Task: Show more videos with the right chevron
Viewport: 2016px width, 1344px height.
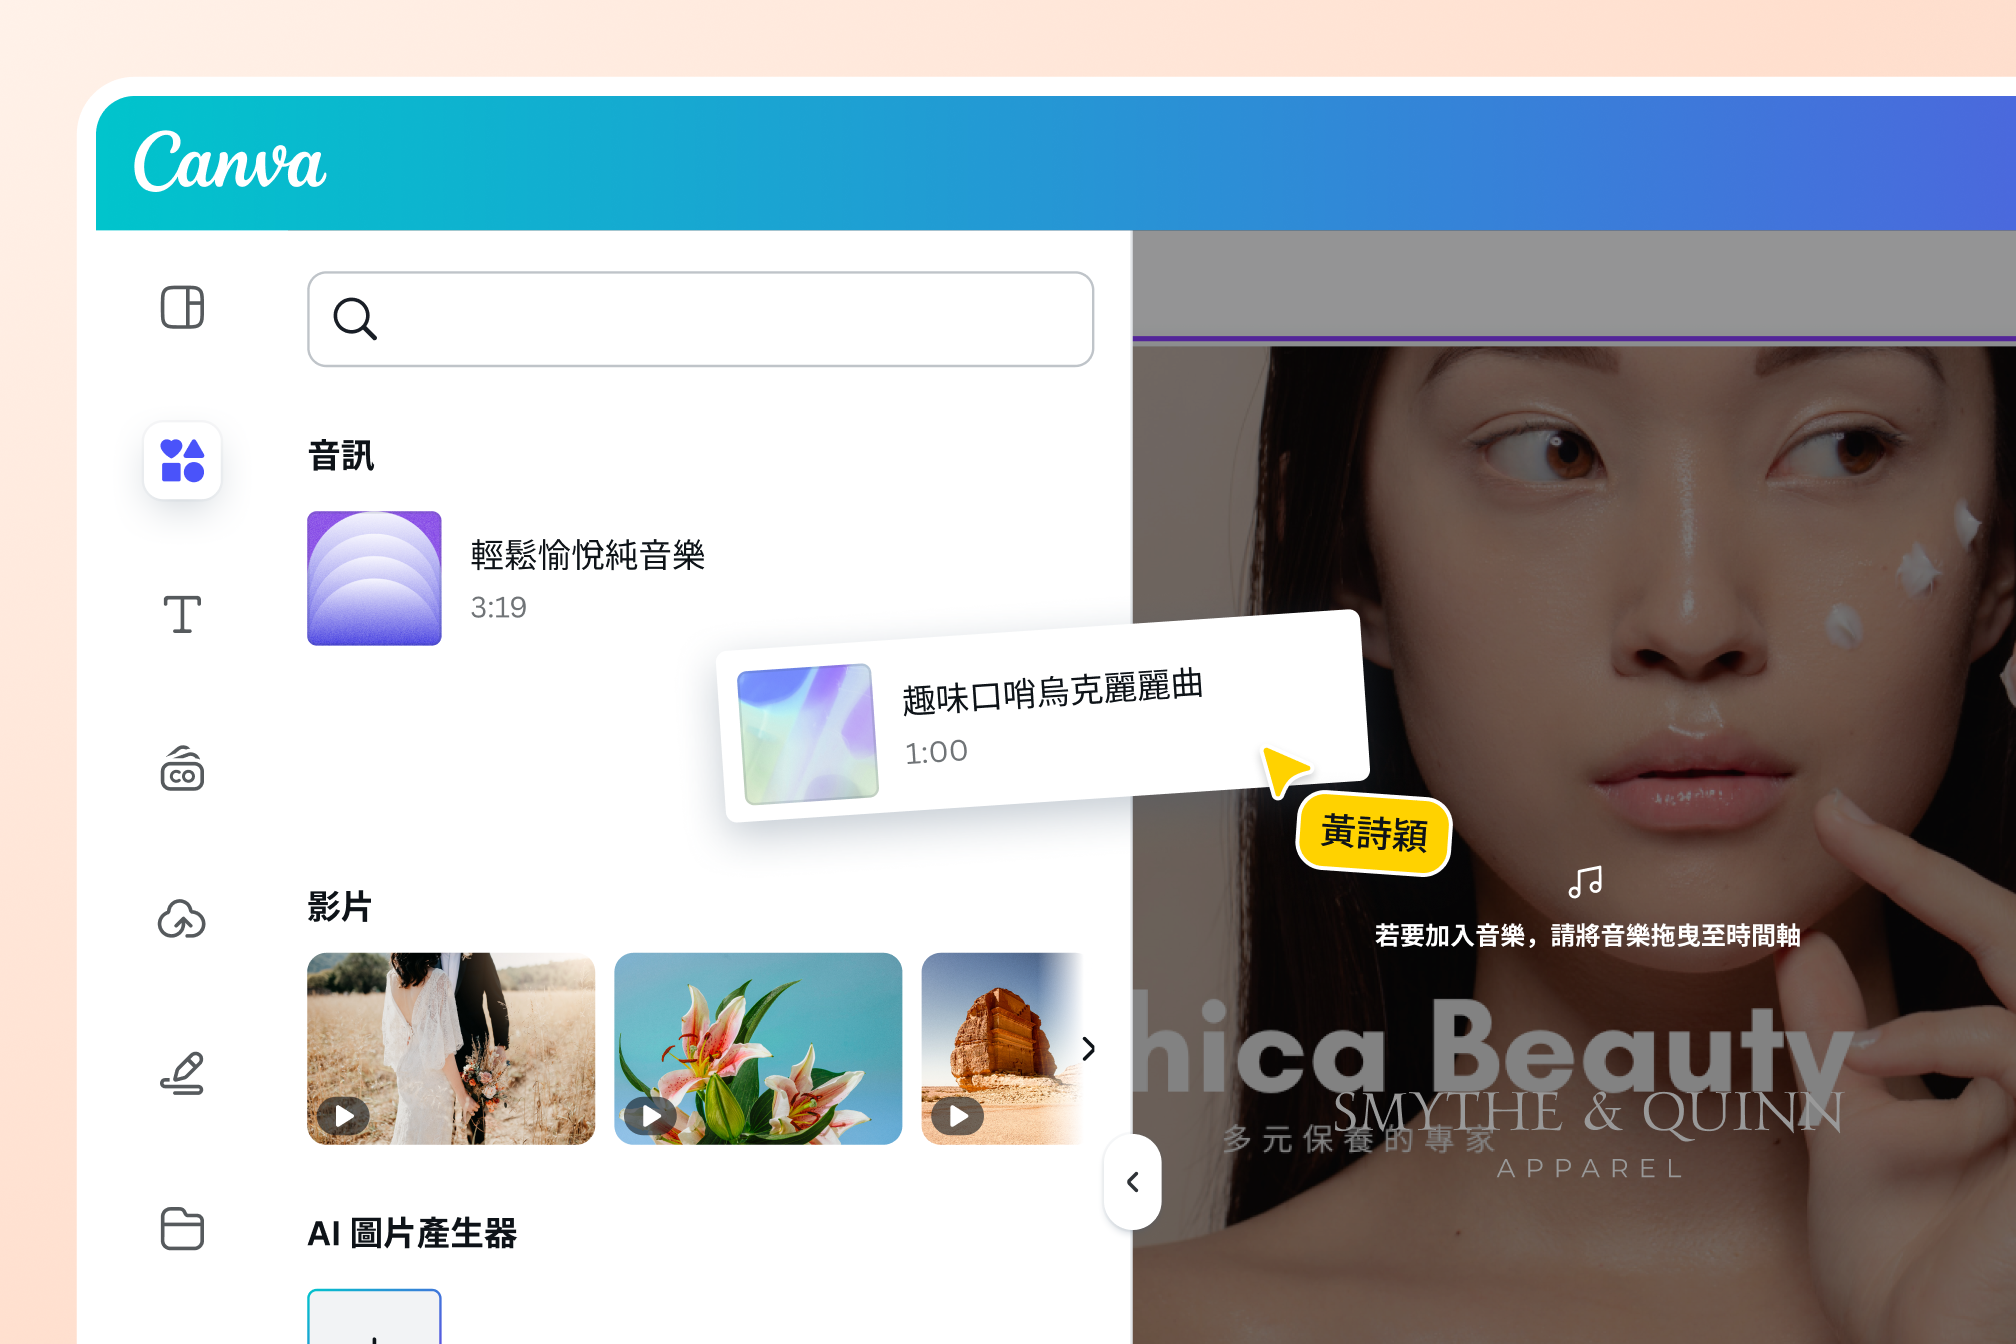Action: click(1089, 1048)
